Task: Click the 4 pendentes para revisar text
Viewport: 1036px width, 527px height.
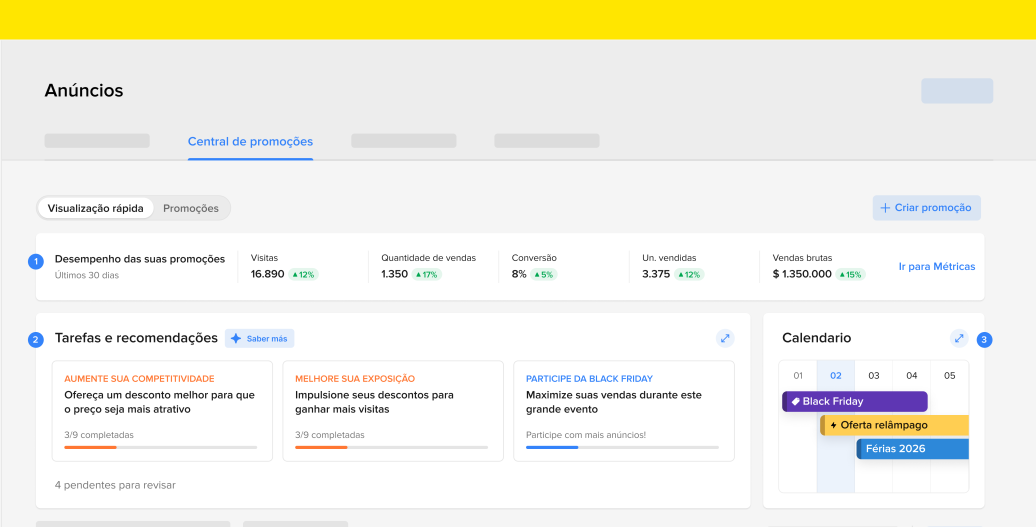Action: click(x=116, y=485)
